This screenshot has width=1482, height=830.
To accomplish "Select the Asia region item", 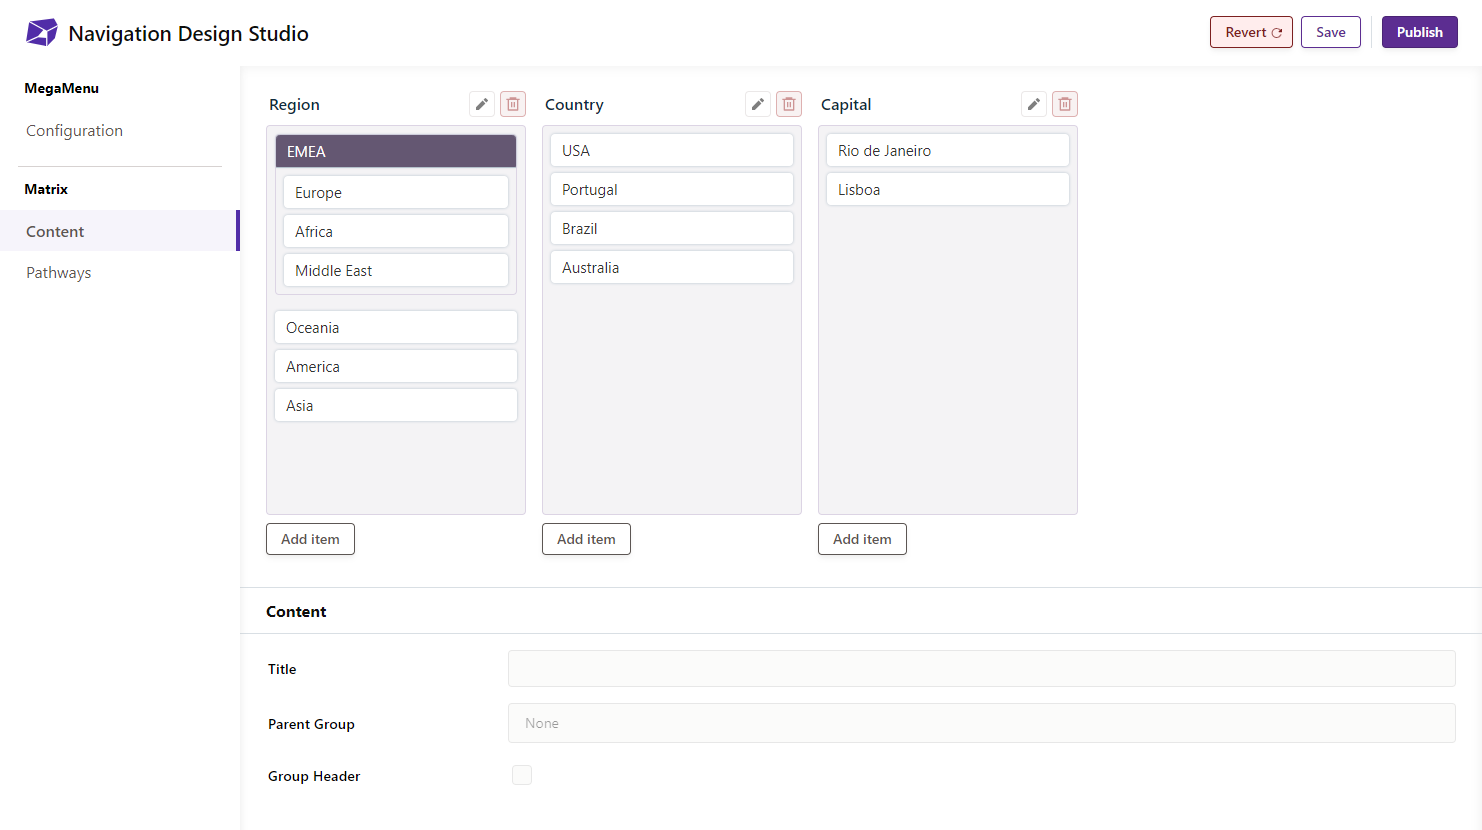I will [x=396, y=405].
